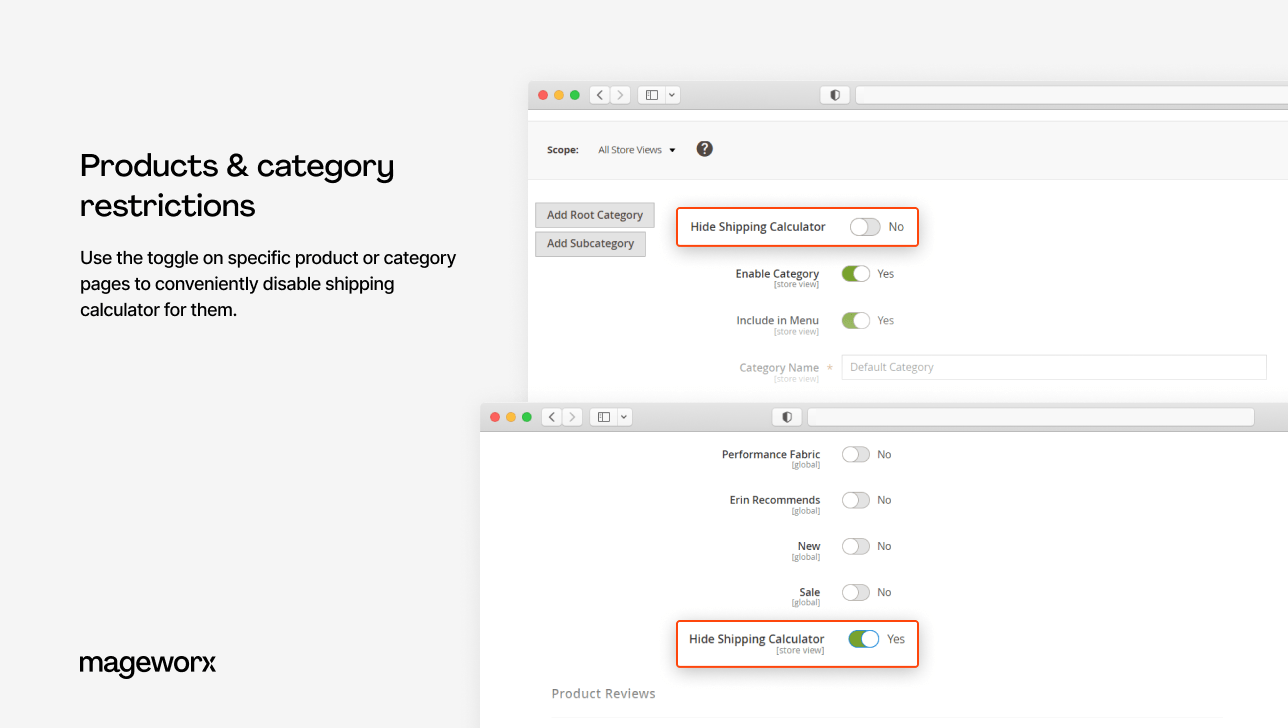Enable the Hide Shipping Calculator toggle on the category page
This screenshot has height=728, width=1288.
(x=864, y=227)
